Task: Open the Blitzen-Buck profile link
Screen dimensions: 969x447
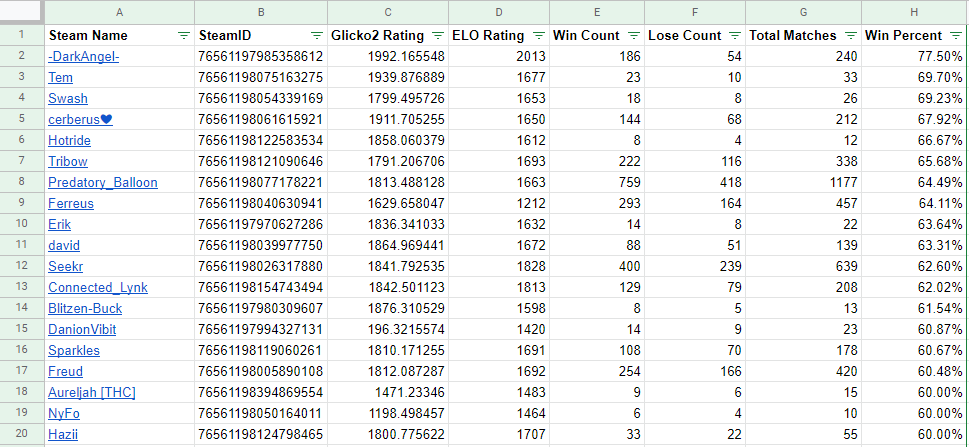Action: pos(85,309)
